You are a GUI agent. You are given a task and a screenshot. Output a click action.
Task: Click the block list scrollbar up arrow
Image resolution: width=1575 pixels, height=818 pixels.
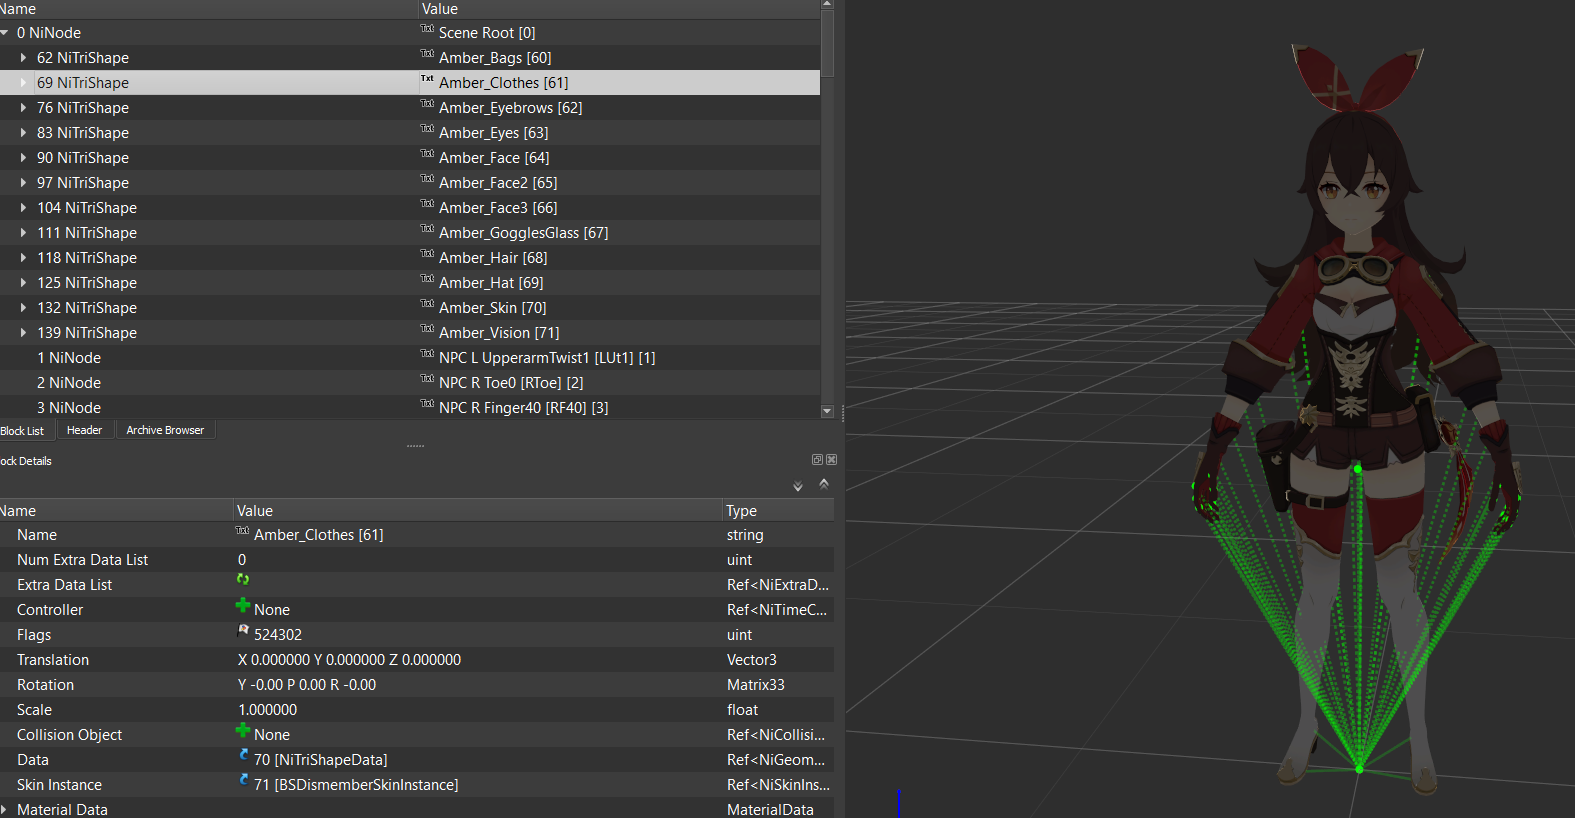(827, 5)
